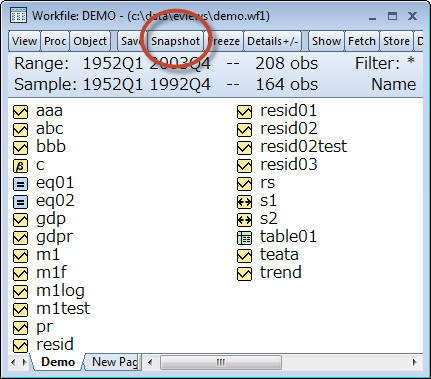Screen dimensions: 431x379
Task: Click the Range 1952Q1 2003Q4 line
Action: tap(166, 63)
